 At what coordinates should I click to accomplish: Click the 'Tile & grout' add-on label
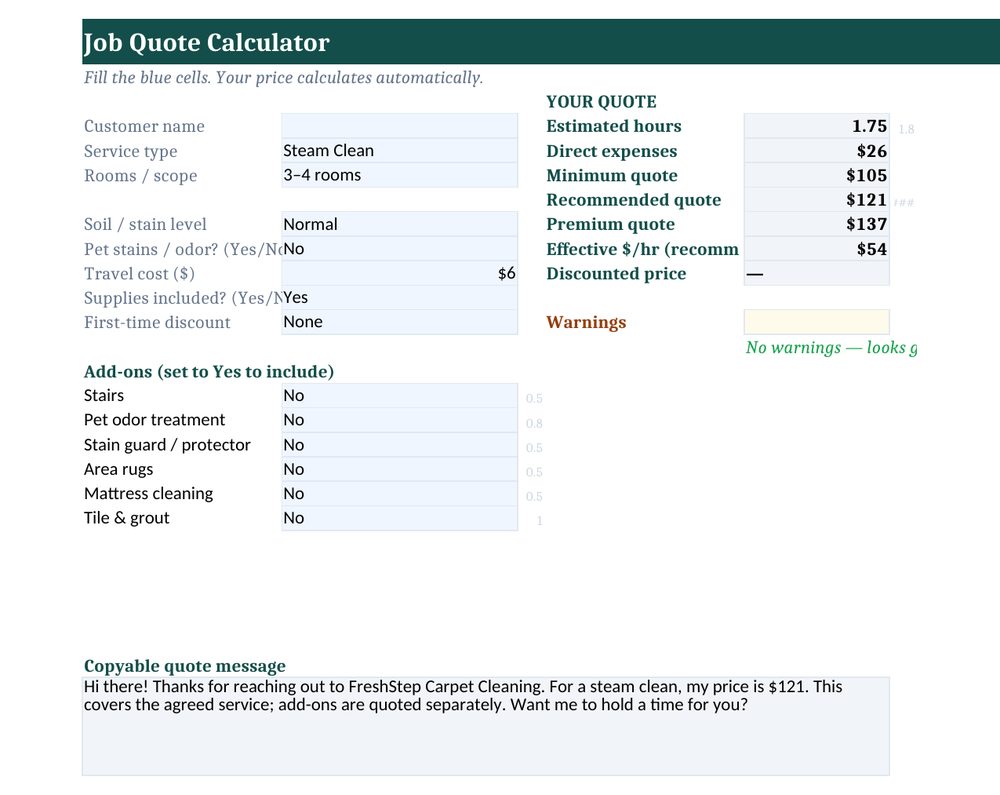[126, 518]
